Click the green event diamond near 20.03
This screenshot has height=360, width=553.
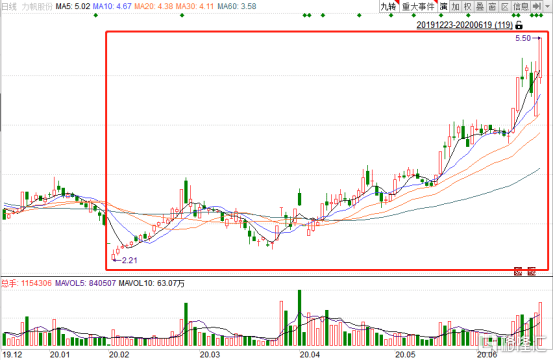point(182,15)
